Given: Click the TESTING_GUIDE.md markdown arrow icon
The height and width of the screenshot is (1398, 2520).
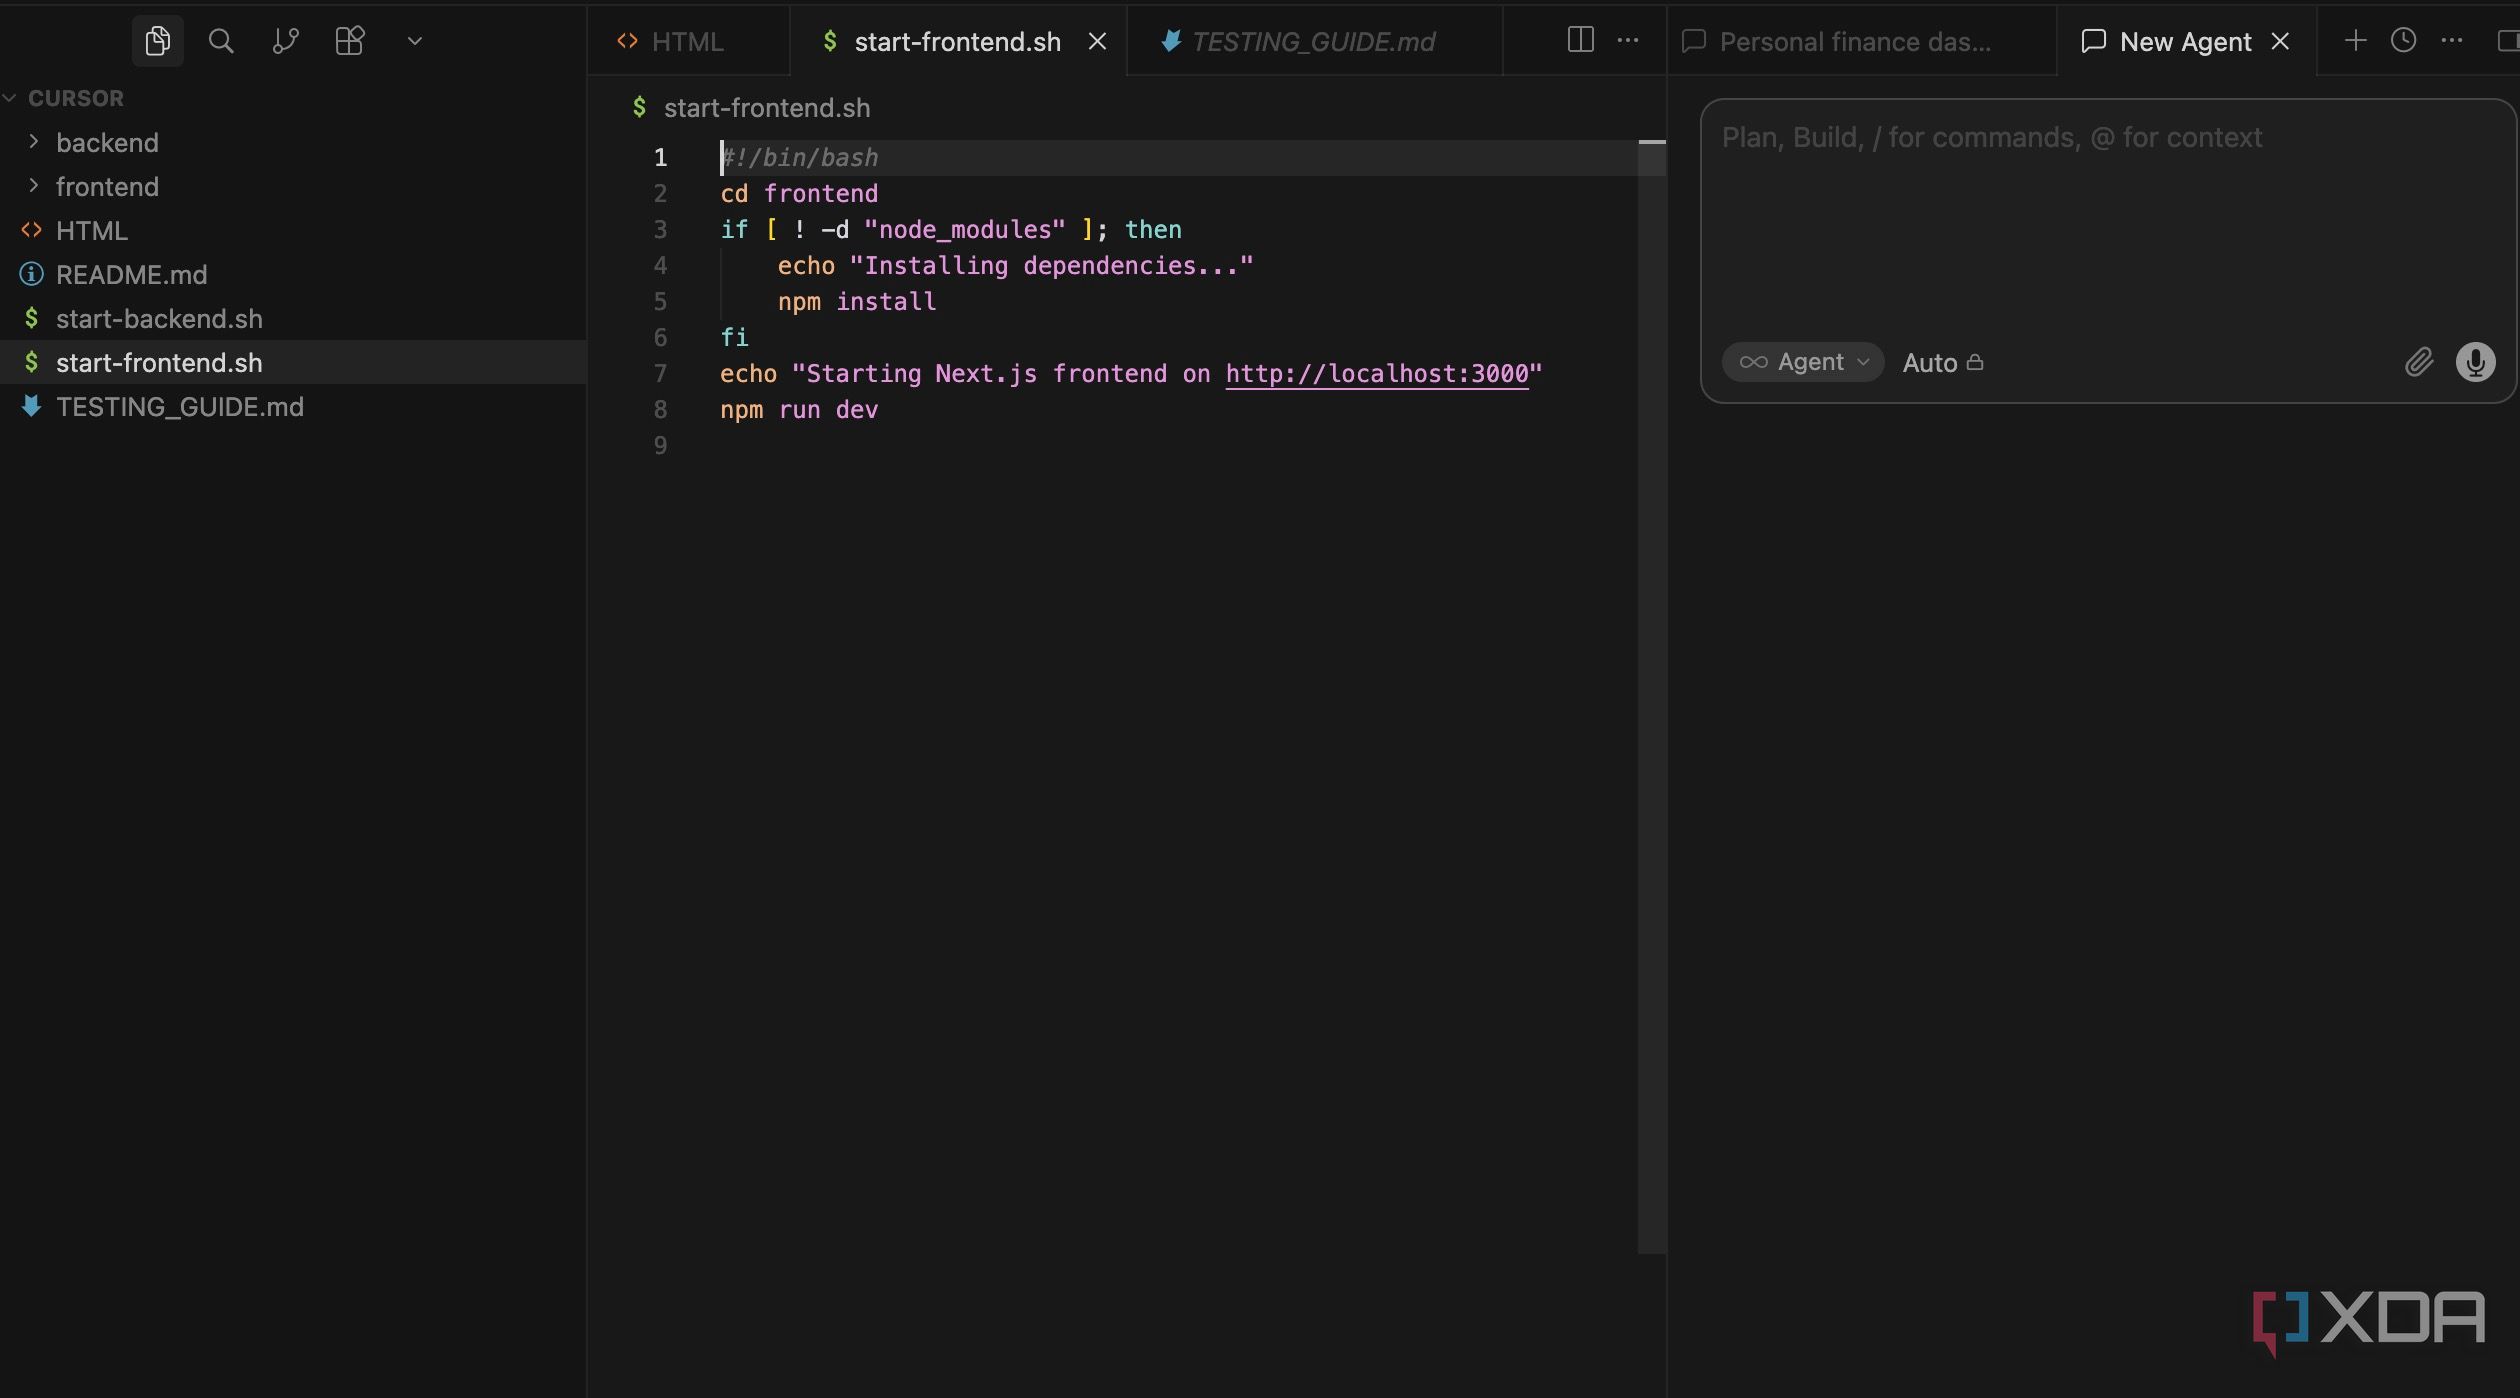Looking at the screenshot, I should (x=32, y=406).
